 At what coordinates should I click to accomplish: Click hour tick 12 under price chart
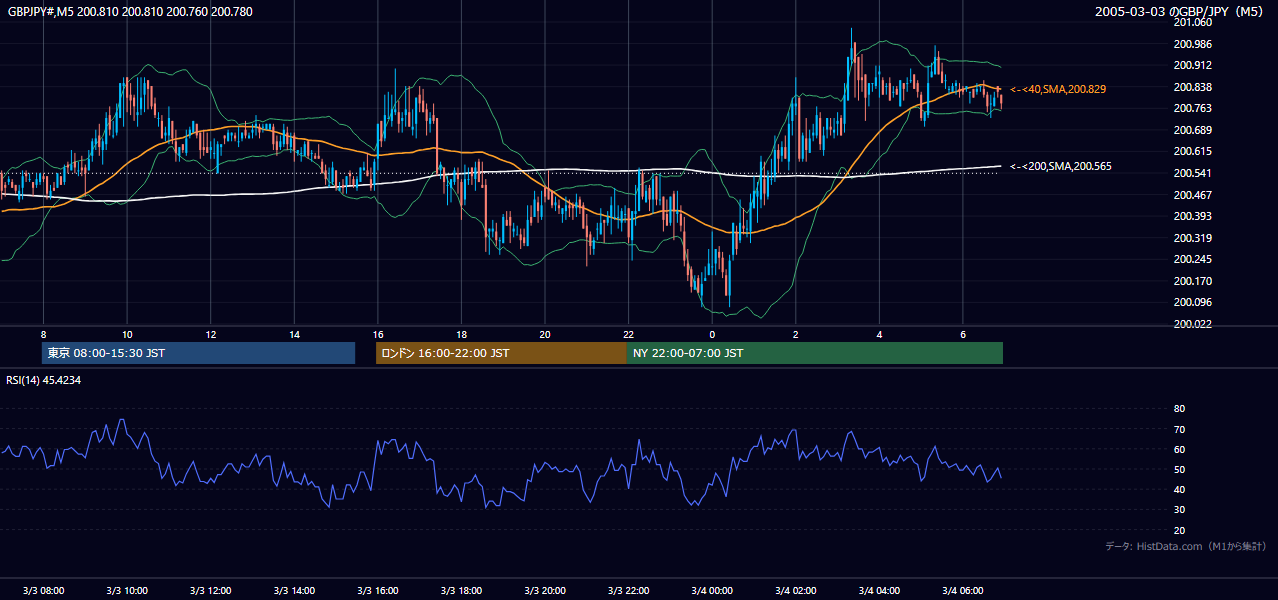[x=210, y=334]
